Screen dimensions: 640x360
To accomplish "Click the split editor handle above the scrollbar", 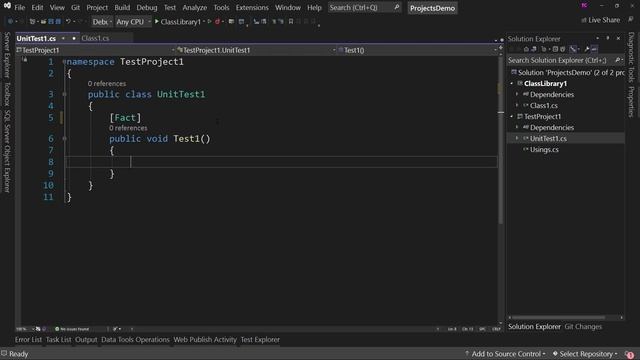I will (501, 48).
